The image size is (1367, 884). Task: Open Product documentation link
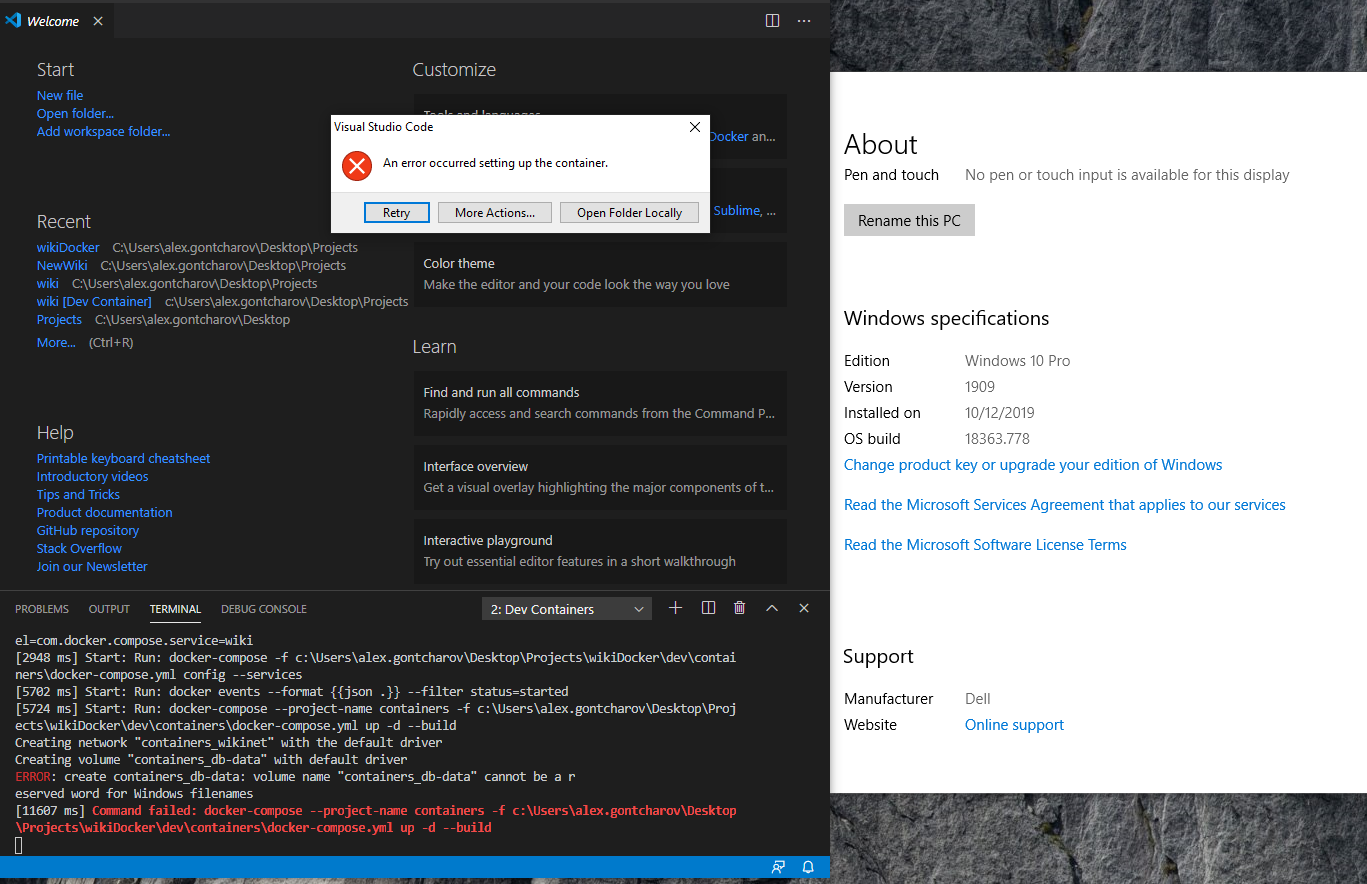point(105,513)
